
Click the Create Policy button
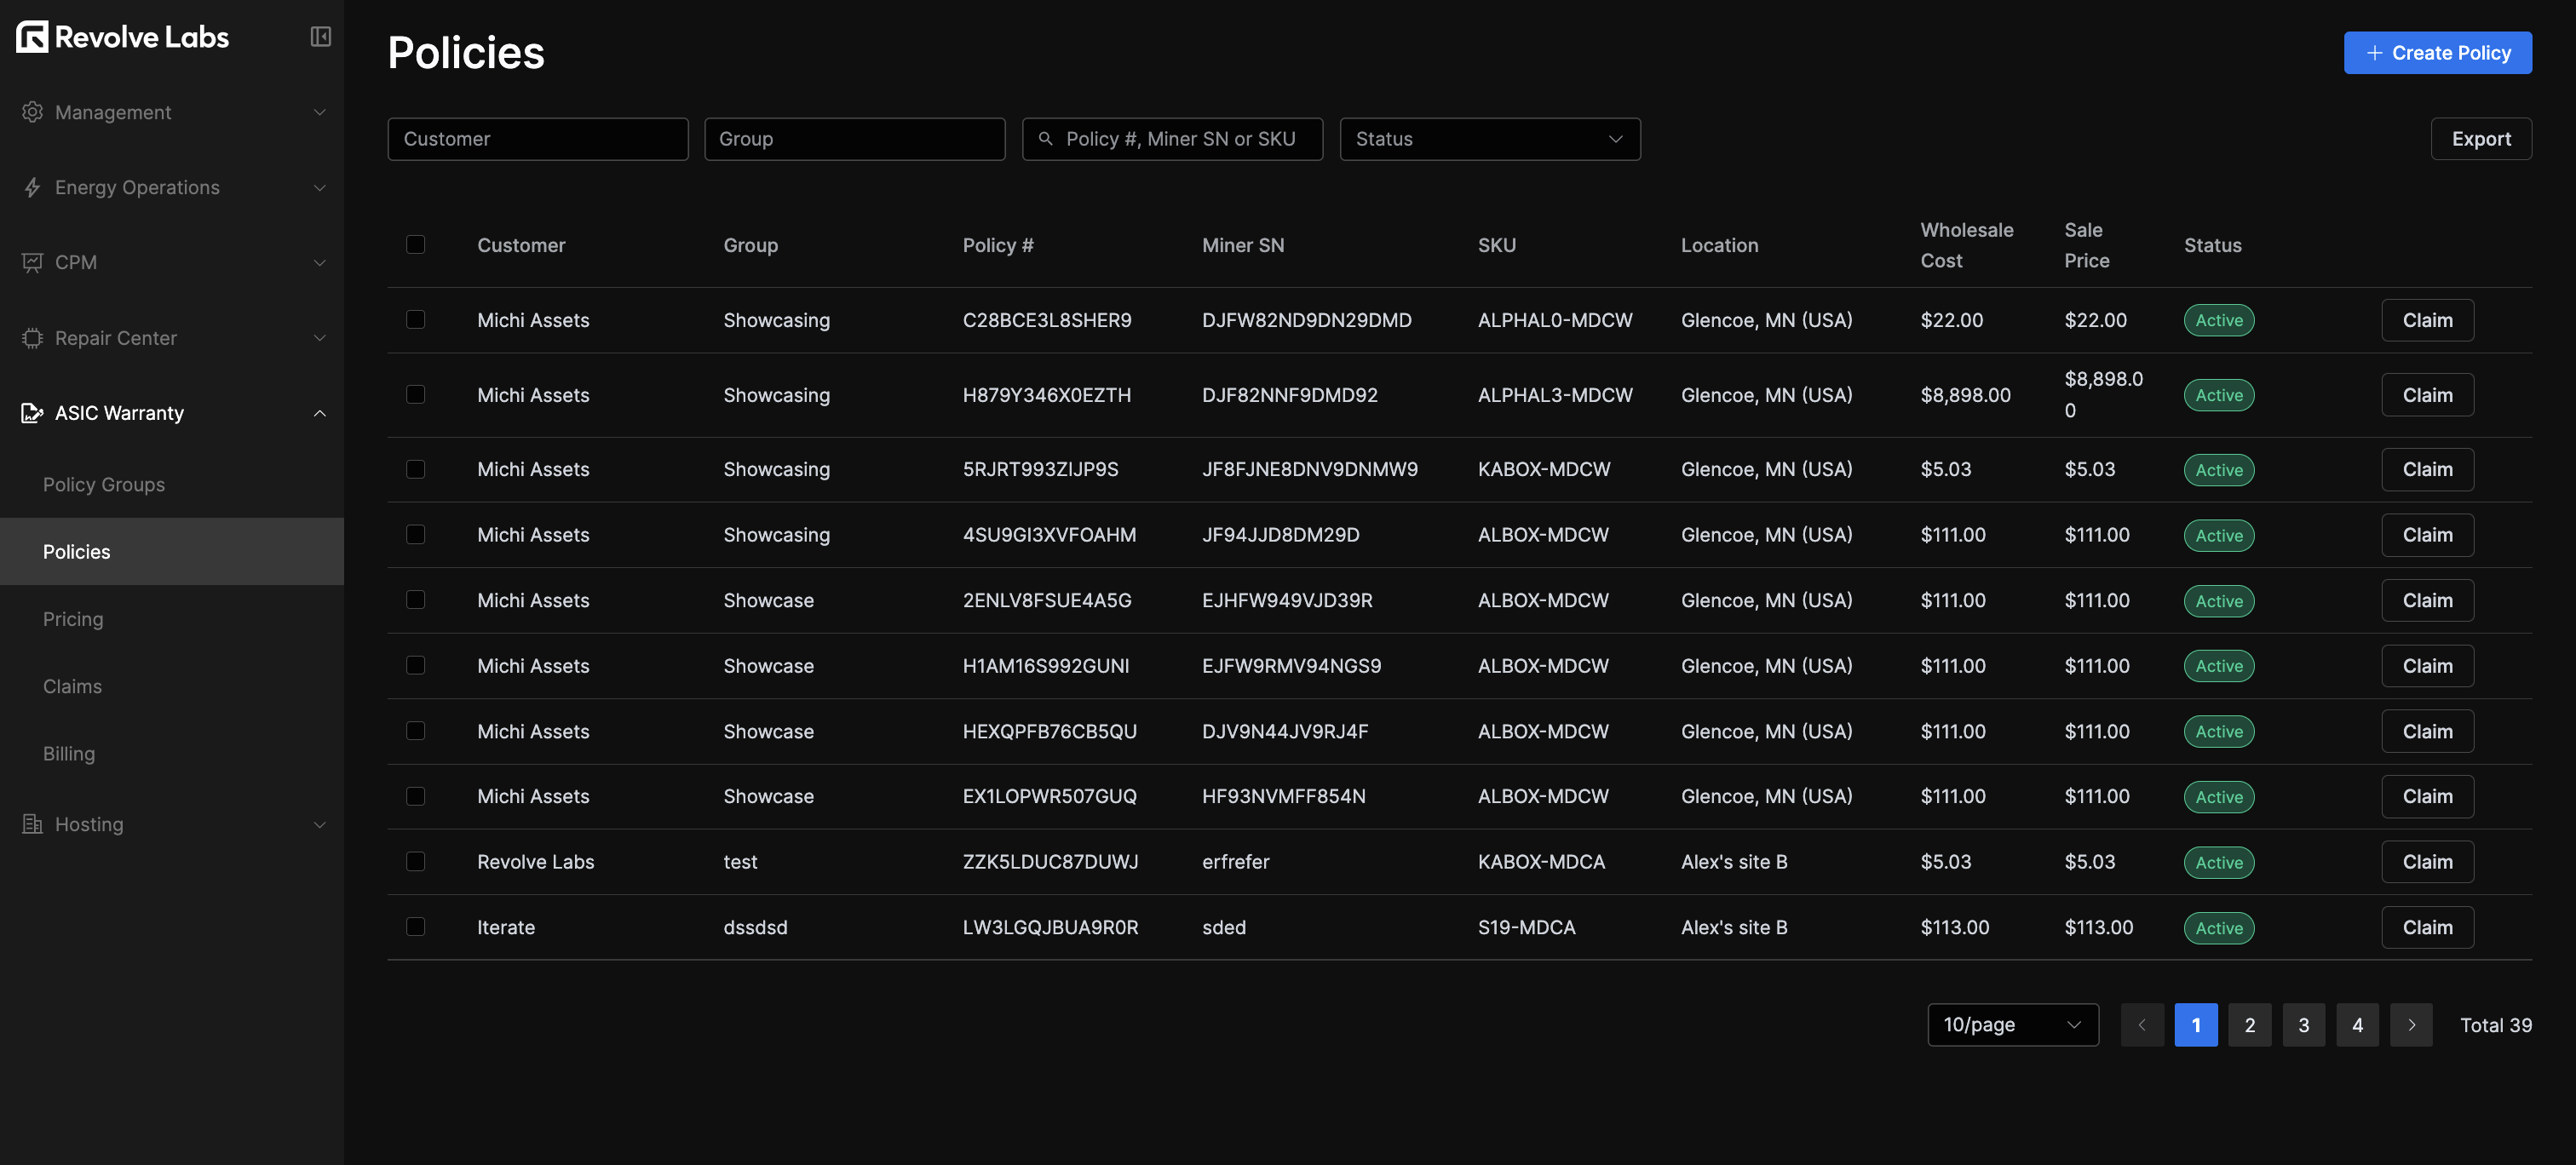2437,53
